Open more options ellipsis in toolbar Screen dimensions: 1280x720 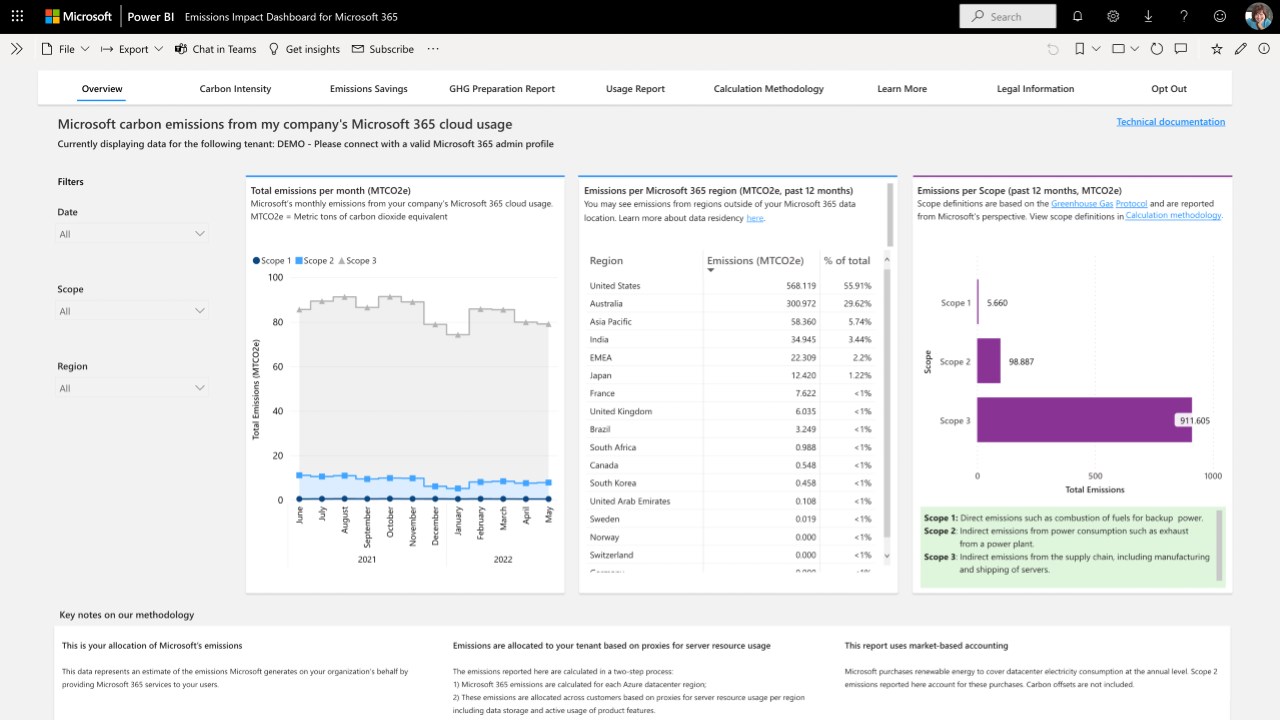click(433, 49)
